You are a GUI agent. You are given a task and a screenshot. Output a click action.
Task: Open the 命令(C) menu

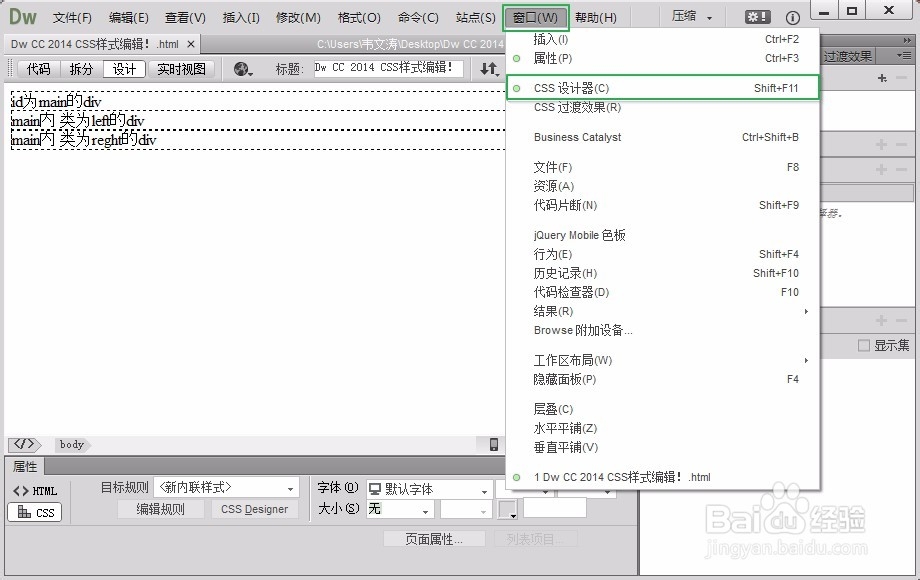[418, 18]
